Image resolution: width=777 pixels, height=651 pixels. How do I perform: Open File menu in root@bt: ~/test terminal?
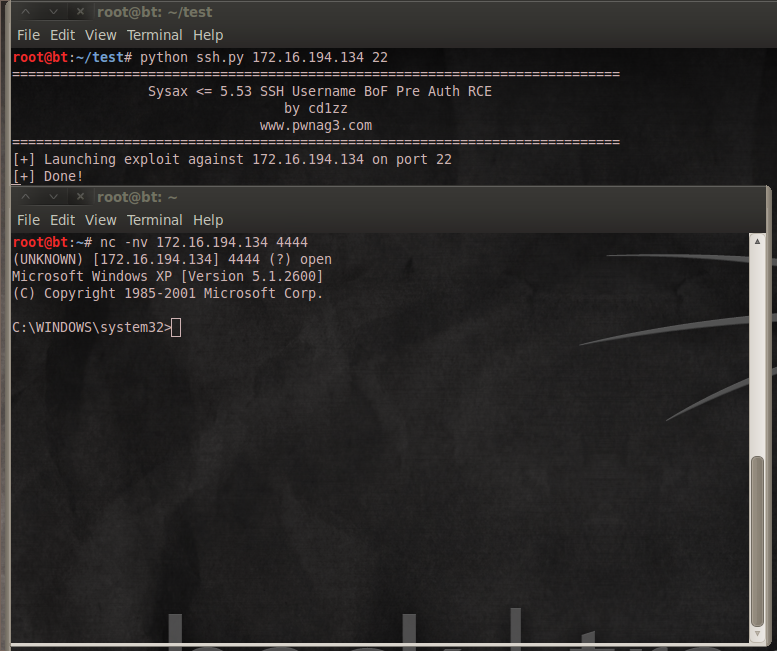[28, 35]
